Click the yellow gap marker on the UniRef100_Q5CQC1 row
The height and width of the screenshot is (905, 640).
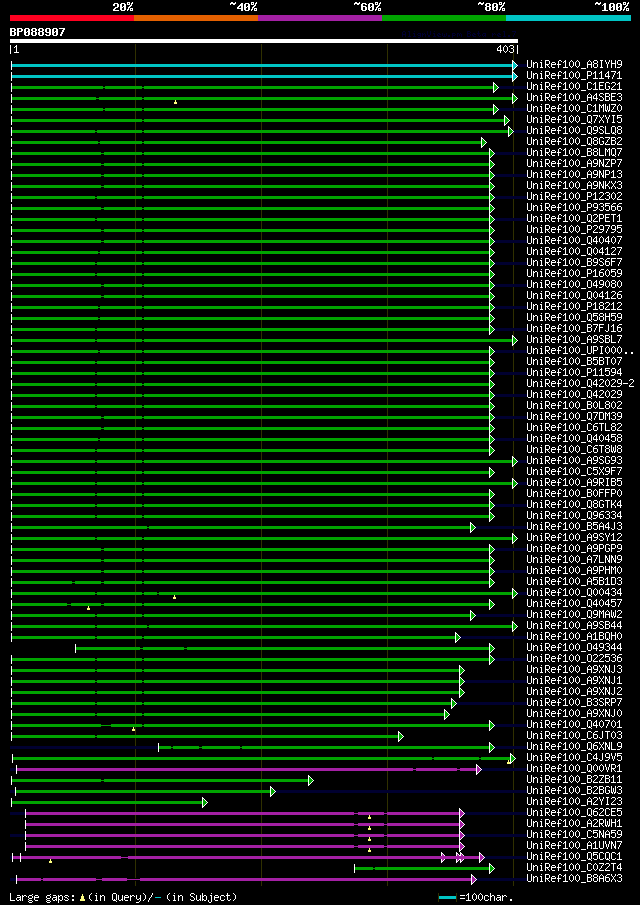click(50, 861)
